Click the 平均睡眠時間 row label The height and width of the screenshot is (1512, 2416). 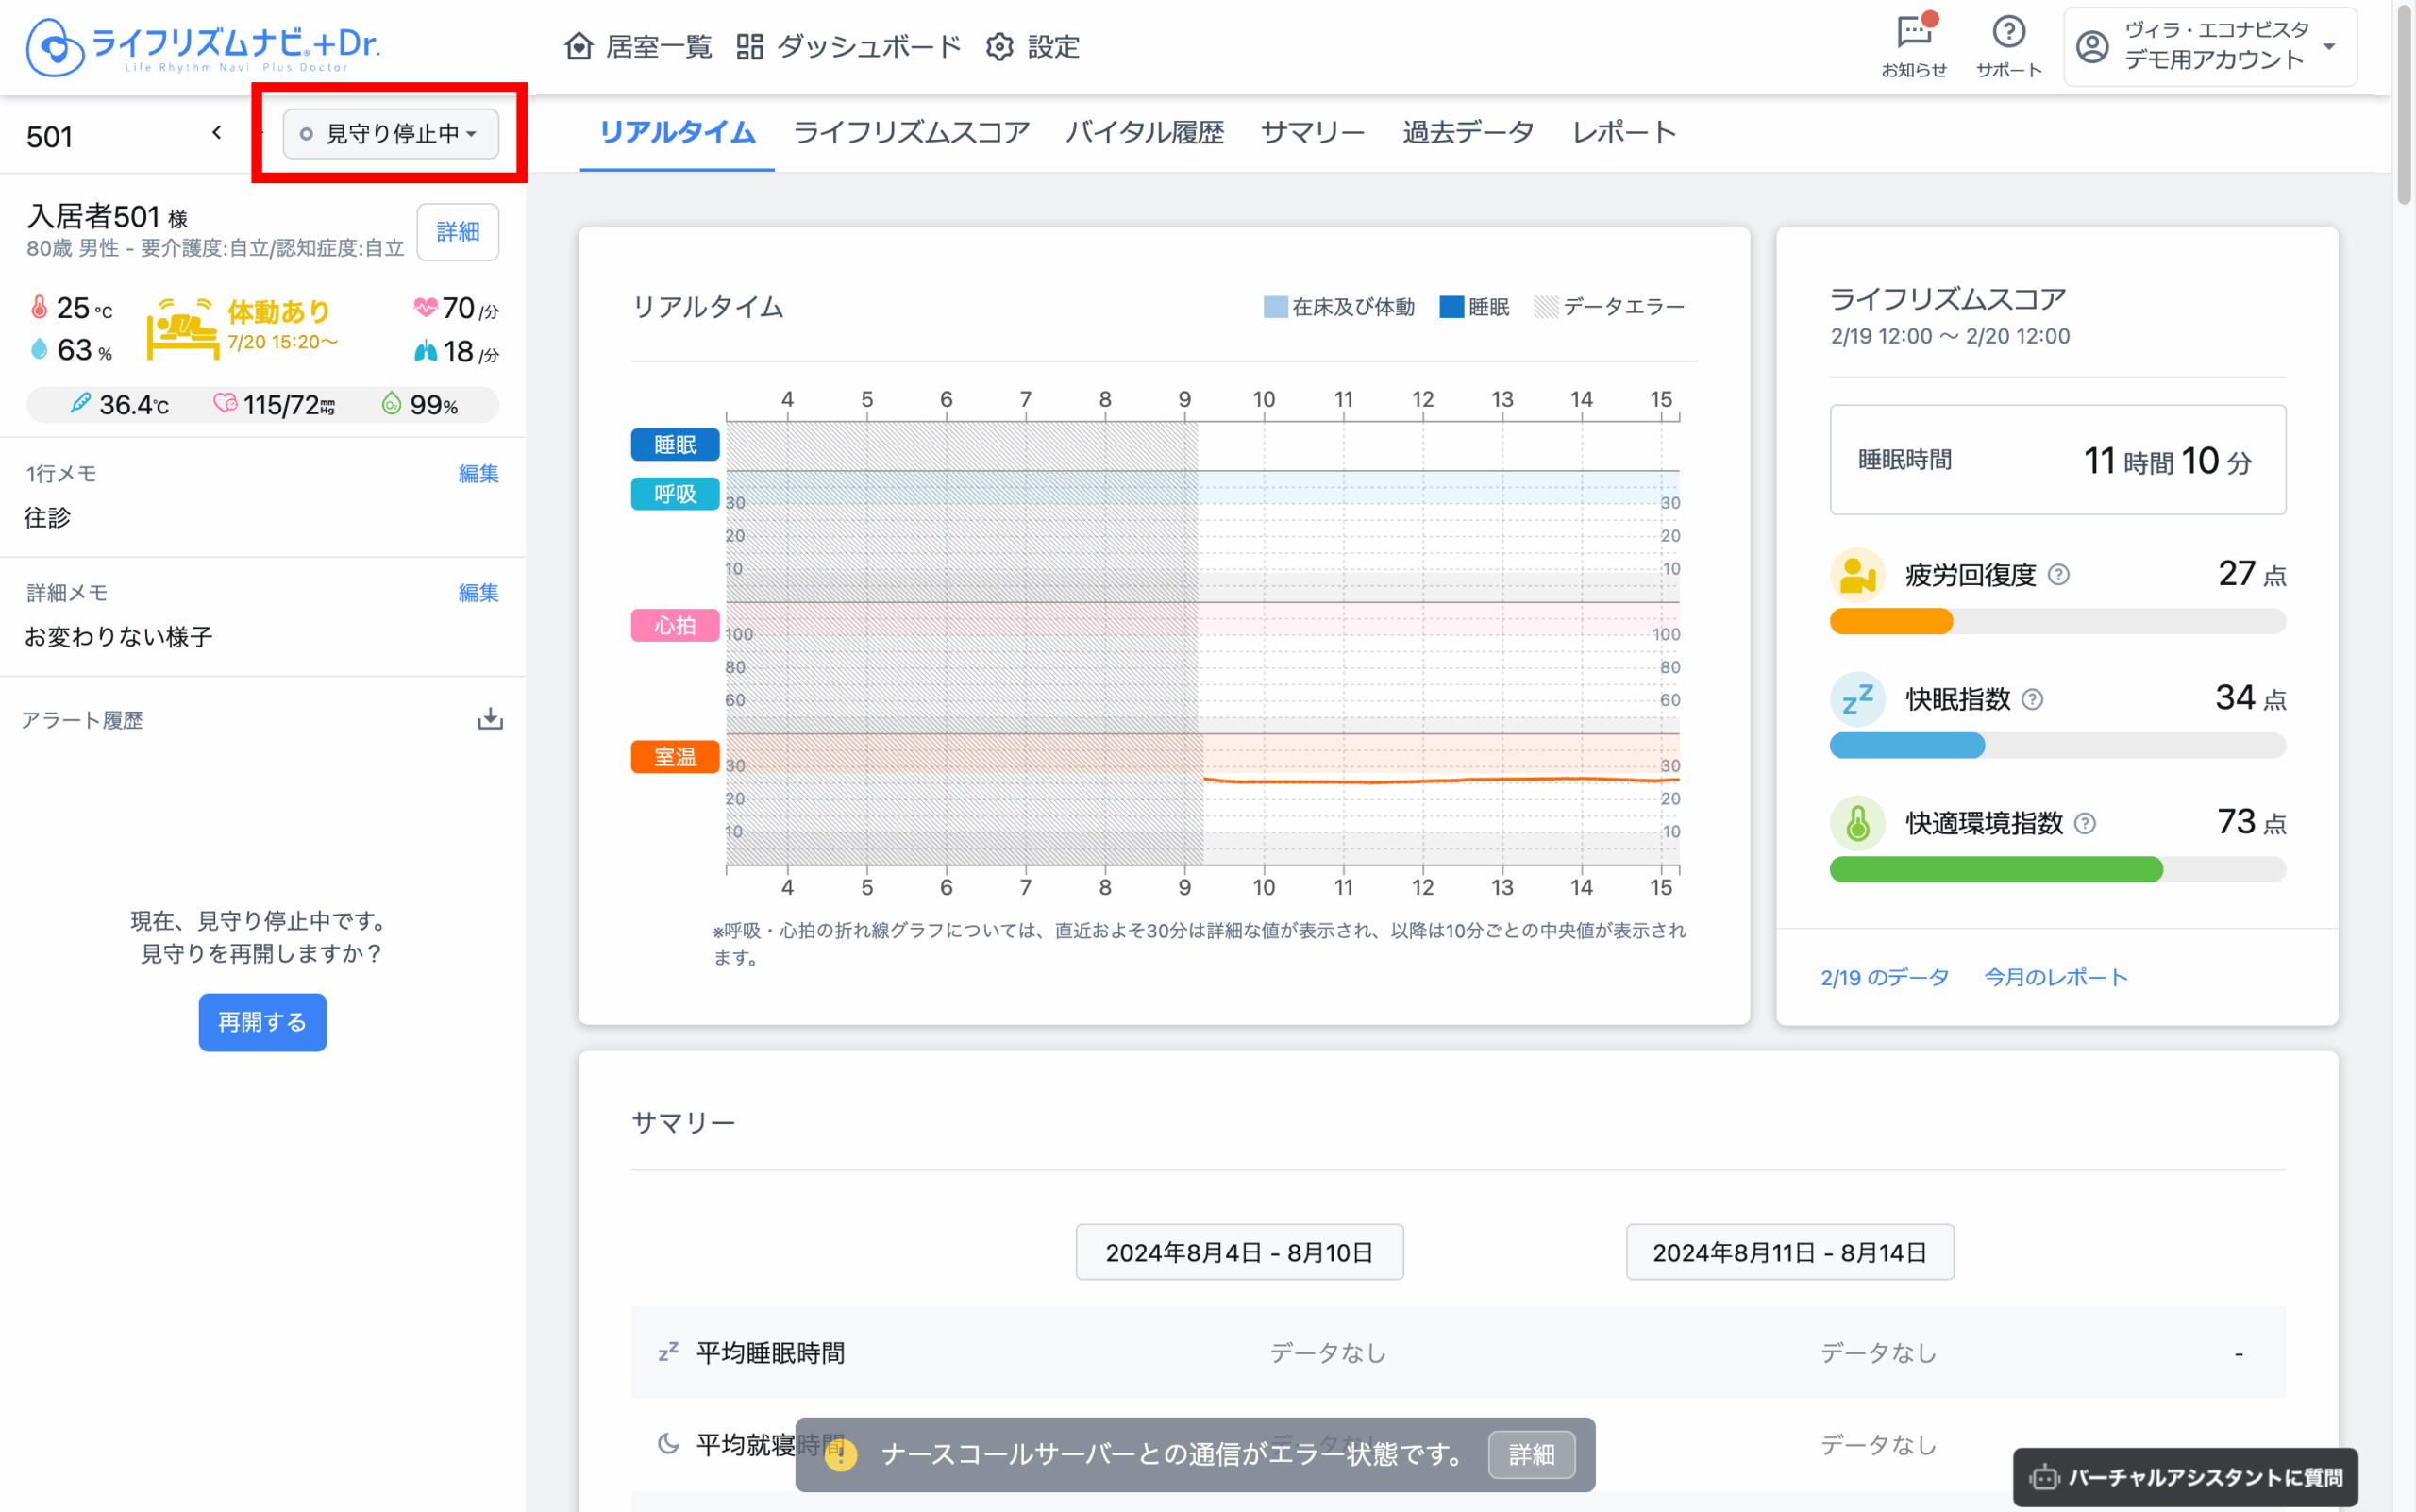(770, 1352)
